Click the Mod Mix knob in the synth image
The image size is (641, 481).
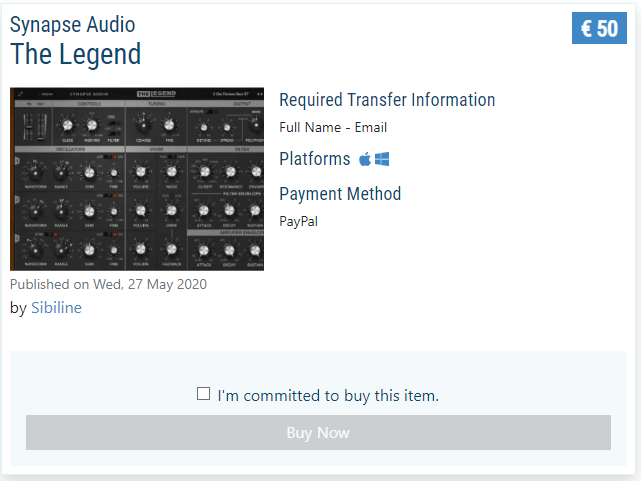[x=92, y=125]
